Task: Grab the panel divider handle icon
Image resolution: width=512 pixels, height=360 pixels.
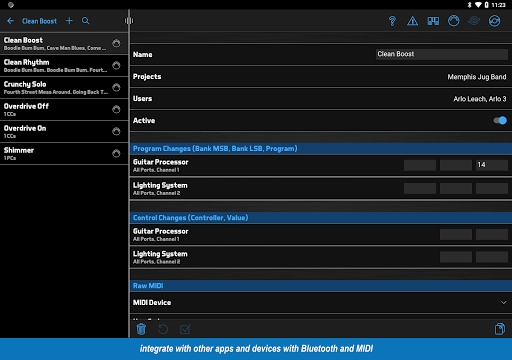Action: click(x=129, y=21)
